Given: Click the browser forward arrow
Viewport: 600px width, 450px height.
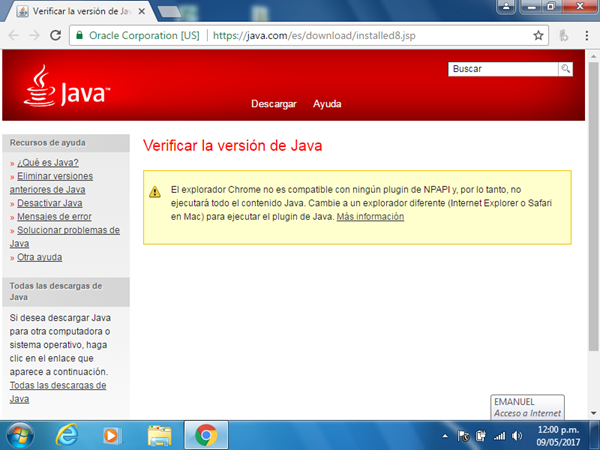Looking at the screenshot, I should 35,36.
